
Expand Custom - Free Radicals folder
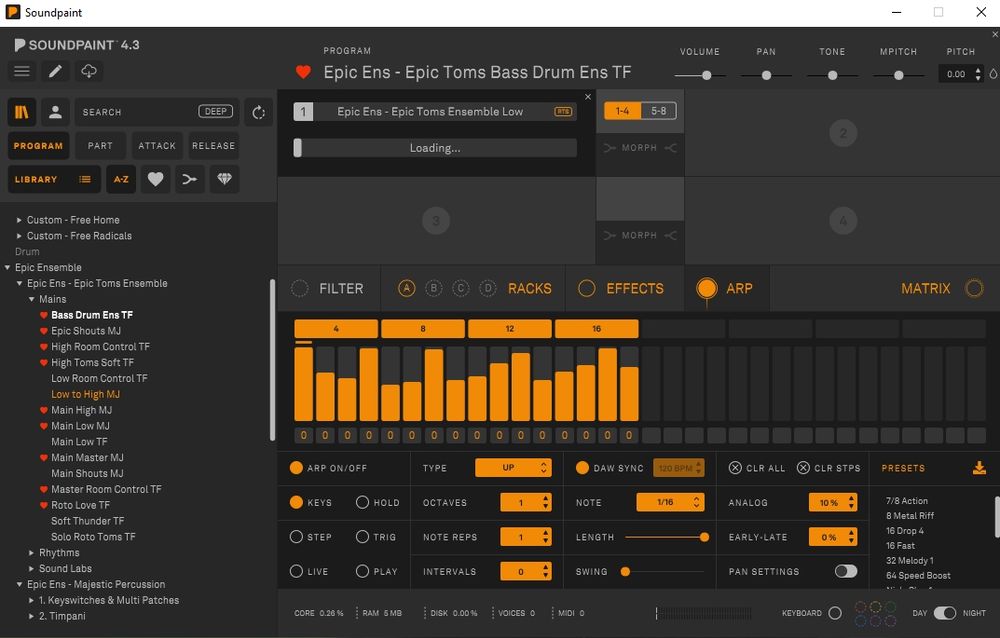[19, 236]
